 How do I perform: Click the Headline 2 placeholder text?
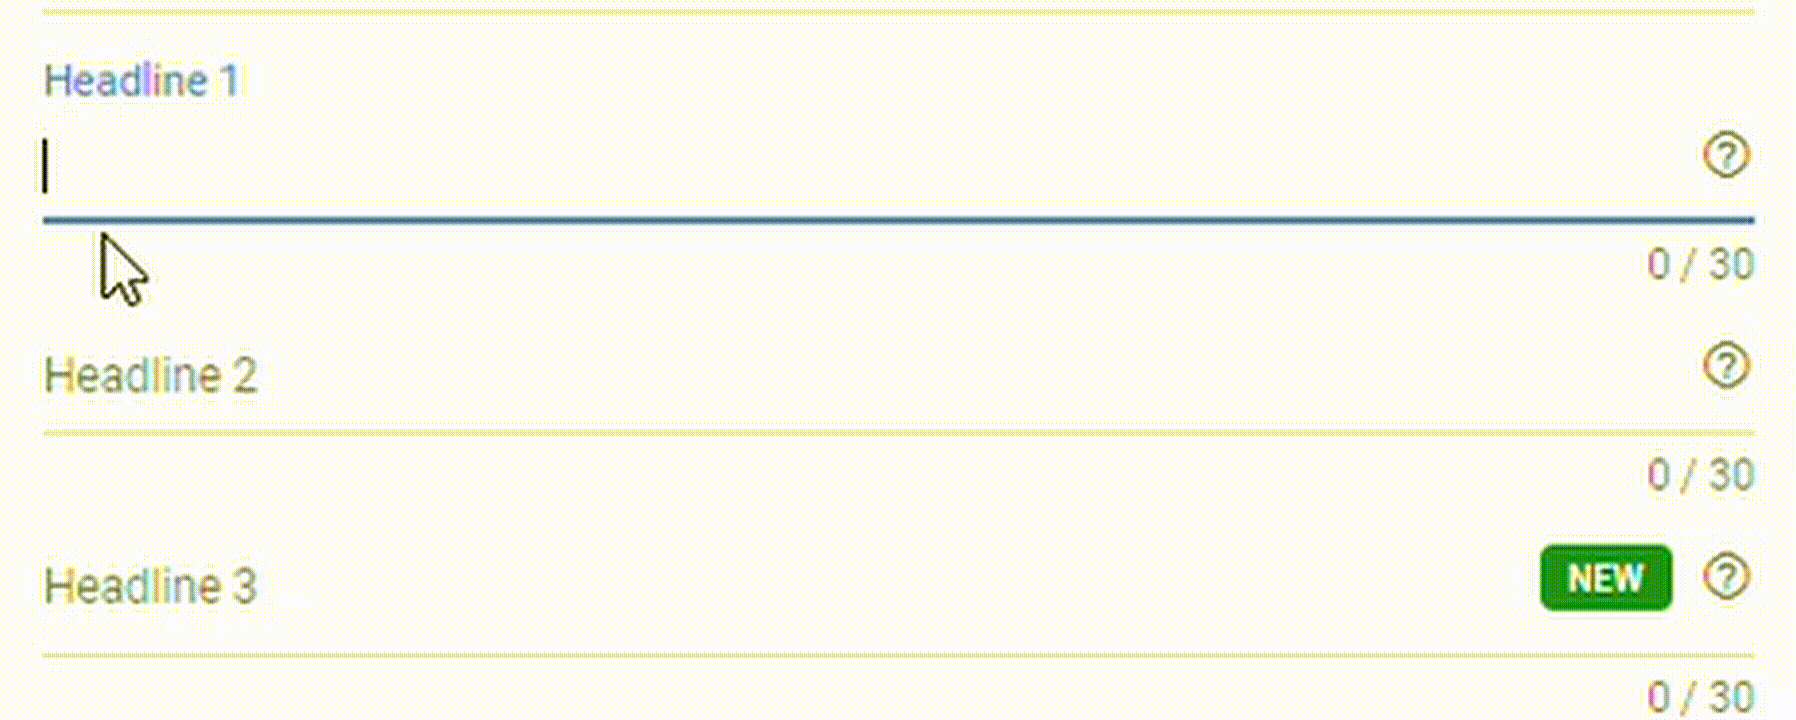coord(150,377)
